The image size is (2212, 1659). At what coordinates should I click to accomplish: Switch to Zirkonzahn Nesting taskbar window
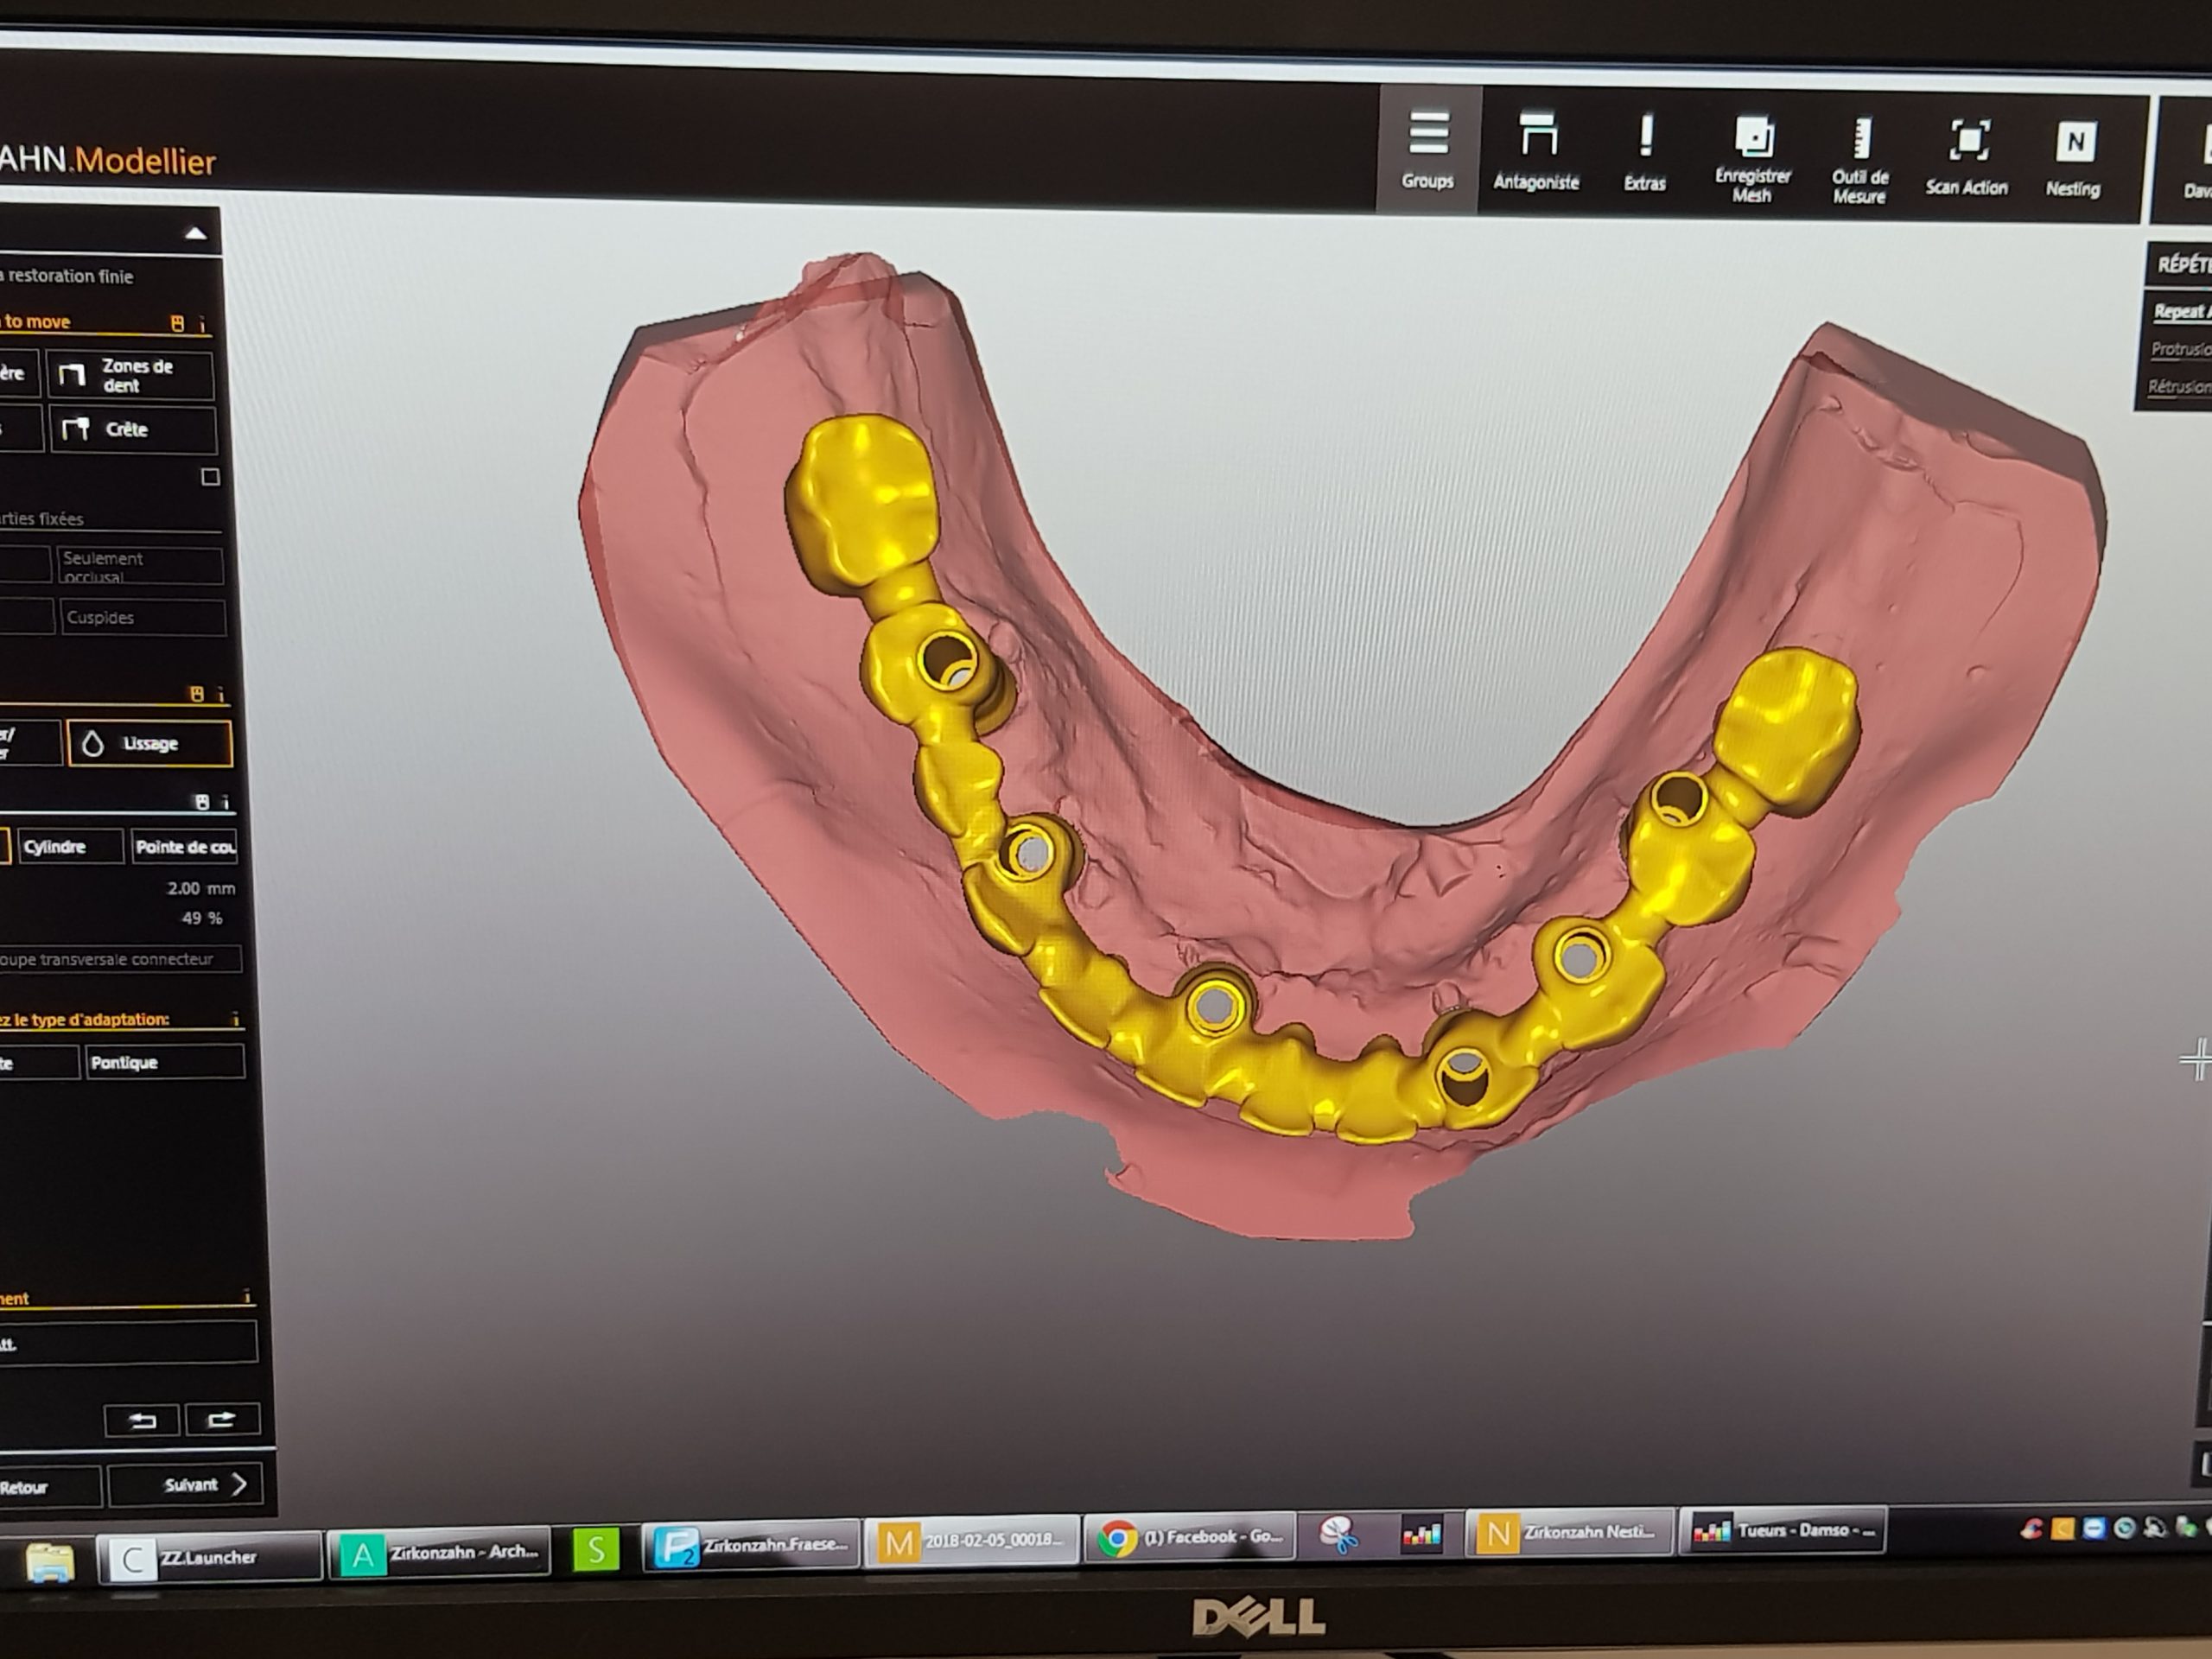[x=1570, y=1532]
